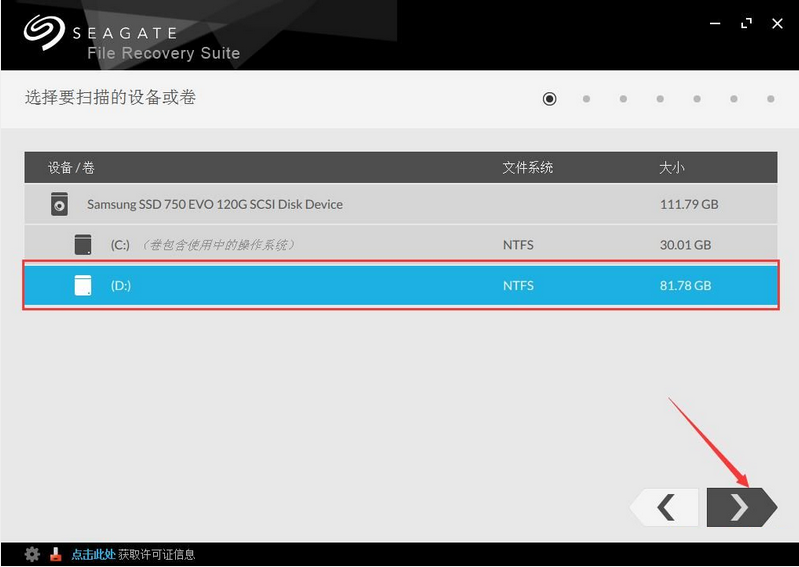Click NTFS cell in the C: row
Screen dimensions: 799x567
tap(518, 245)
